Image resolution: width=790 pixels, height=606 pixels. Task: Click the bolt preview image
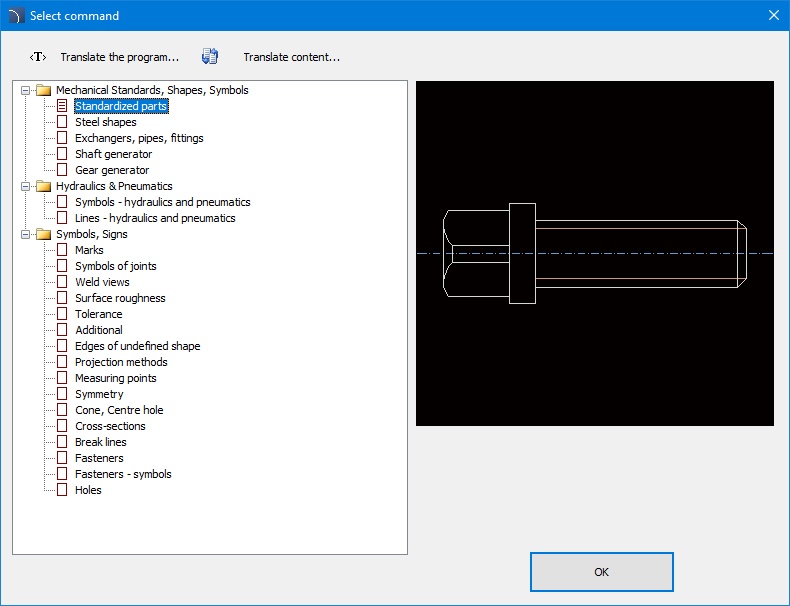594,253
